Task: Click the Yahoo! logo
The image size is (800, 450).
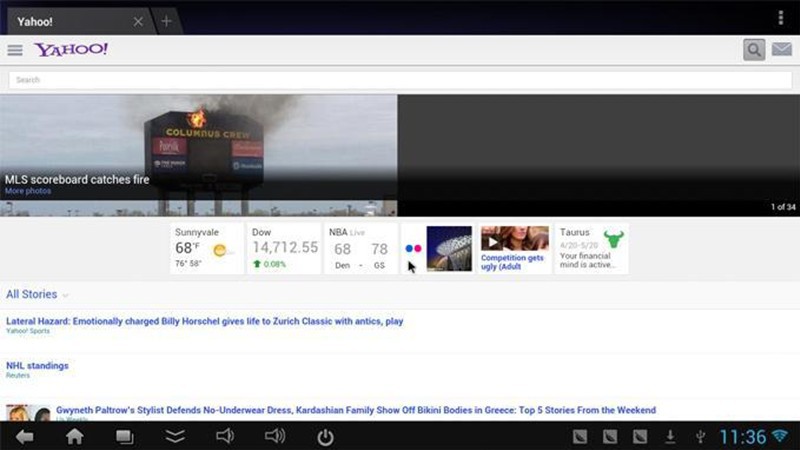Action: (71, 49)
